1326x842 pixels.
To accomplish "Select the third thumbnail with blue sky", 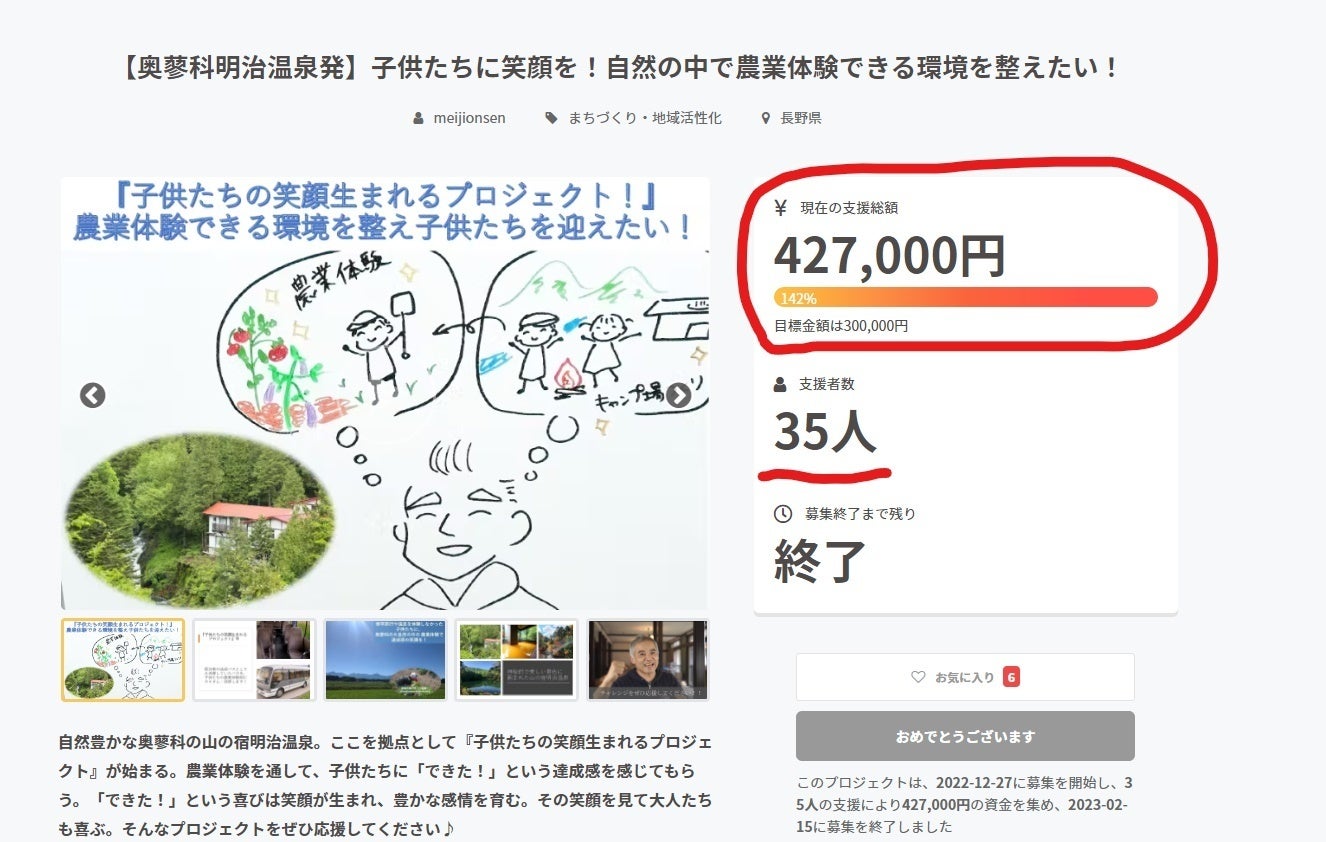I will 385,659.
